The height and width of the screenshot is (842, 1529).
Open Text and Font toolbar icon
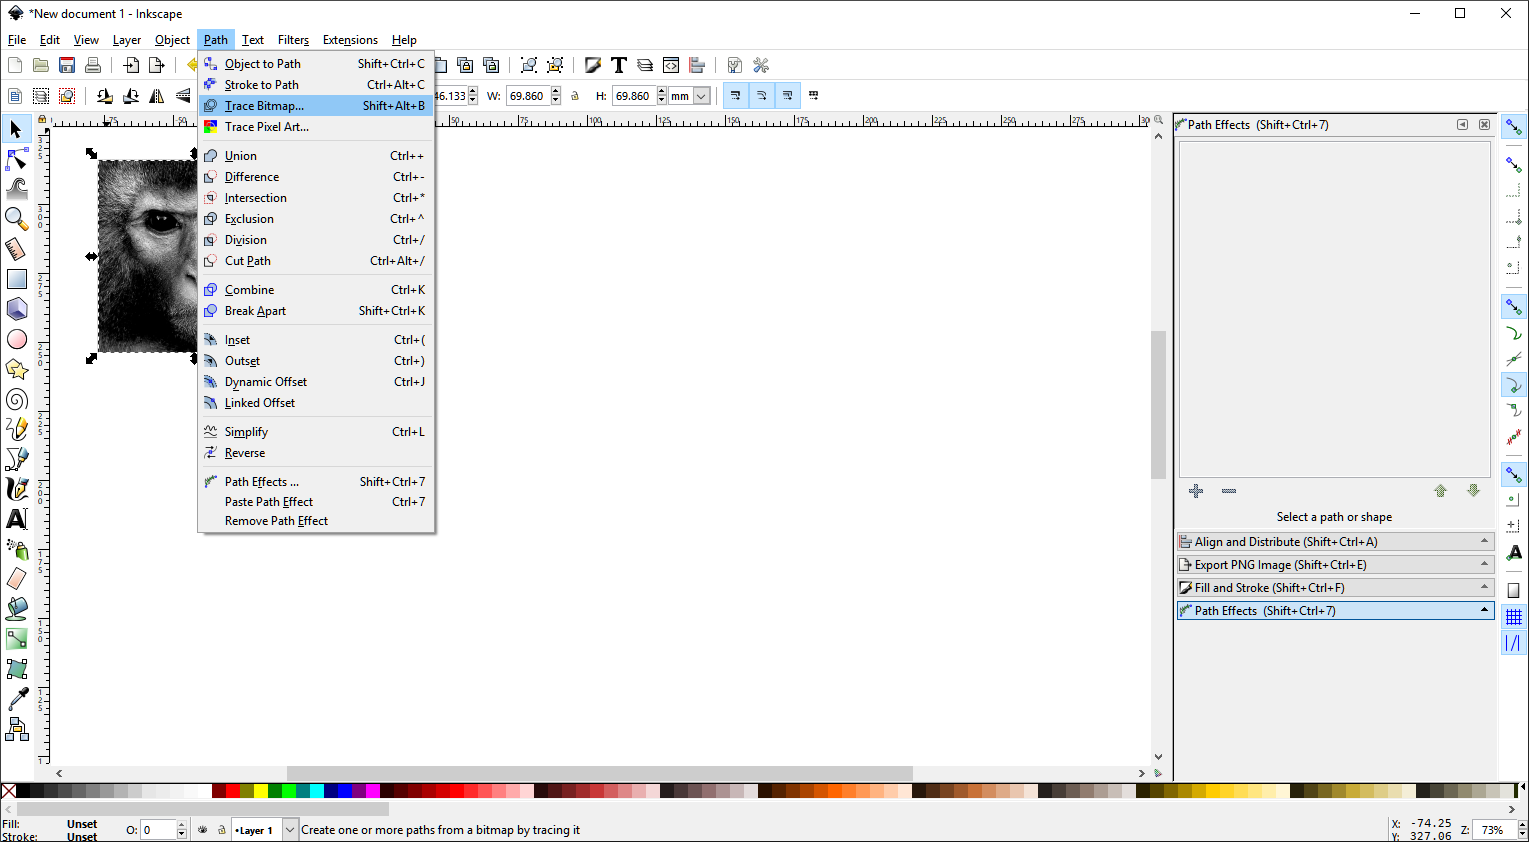619,65
